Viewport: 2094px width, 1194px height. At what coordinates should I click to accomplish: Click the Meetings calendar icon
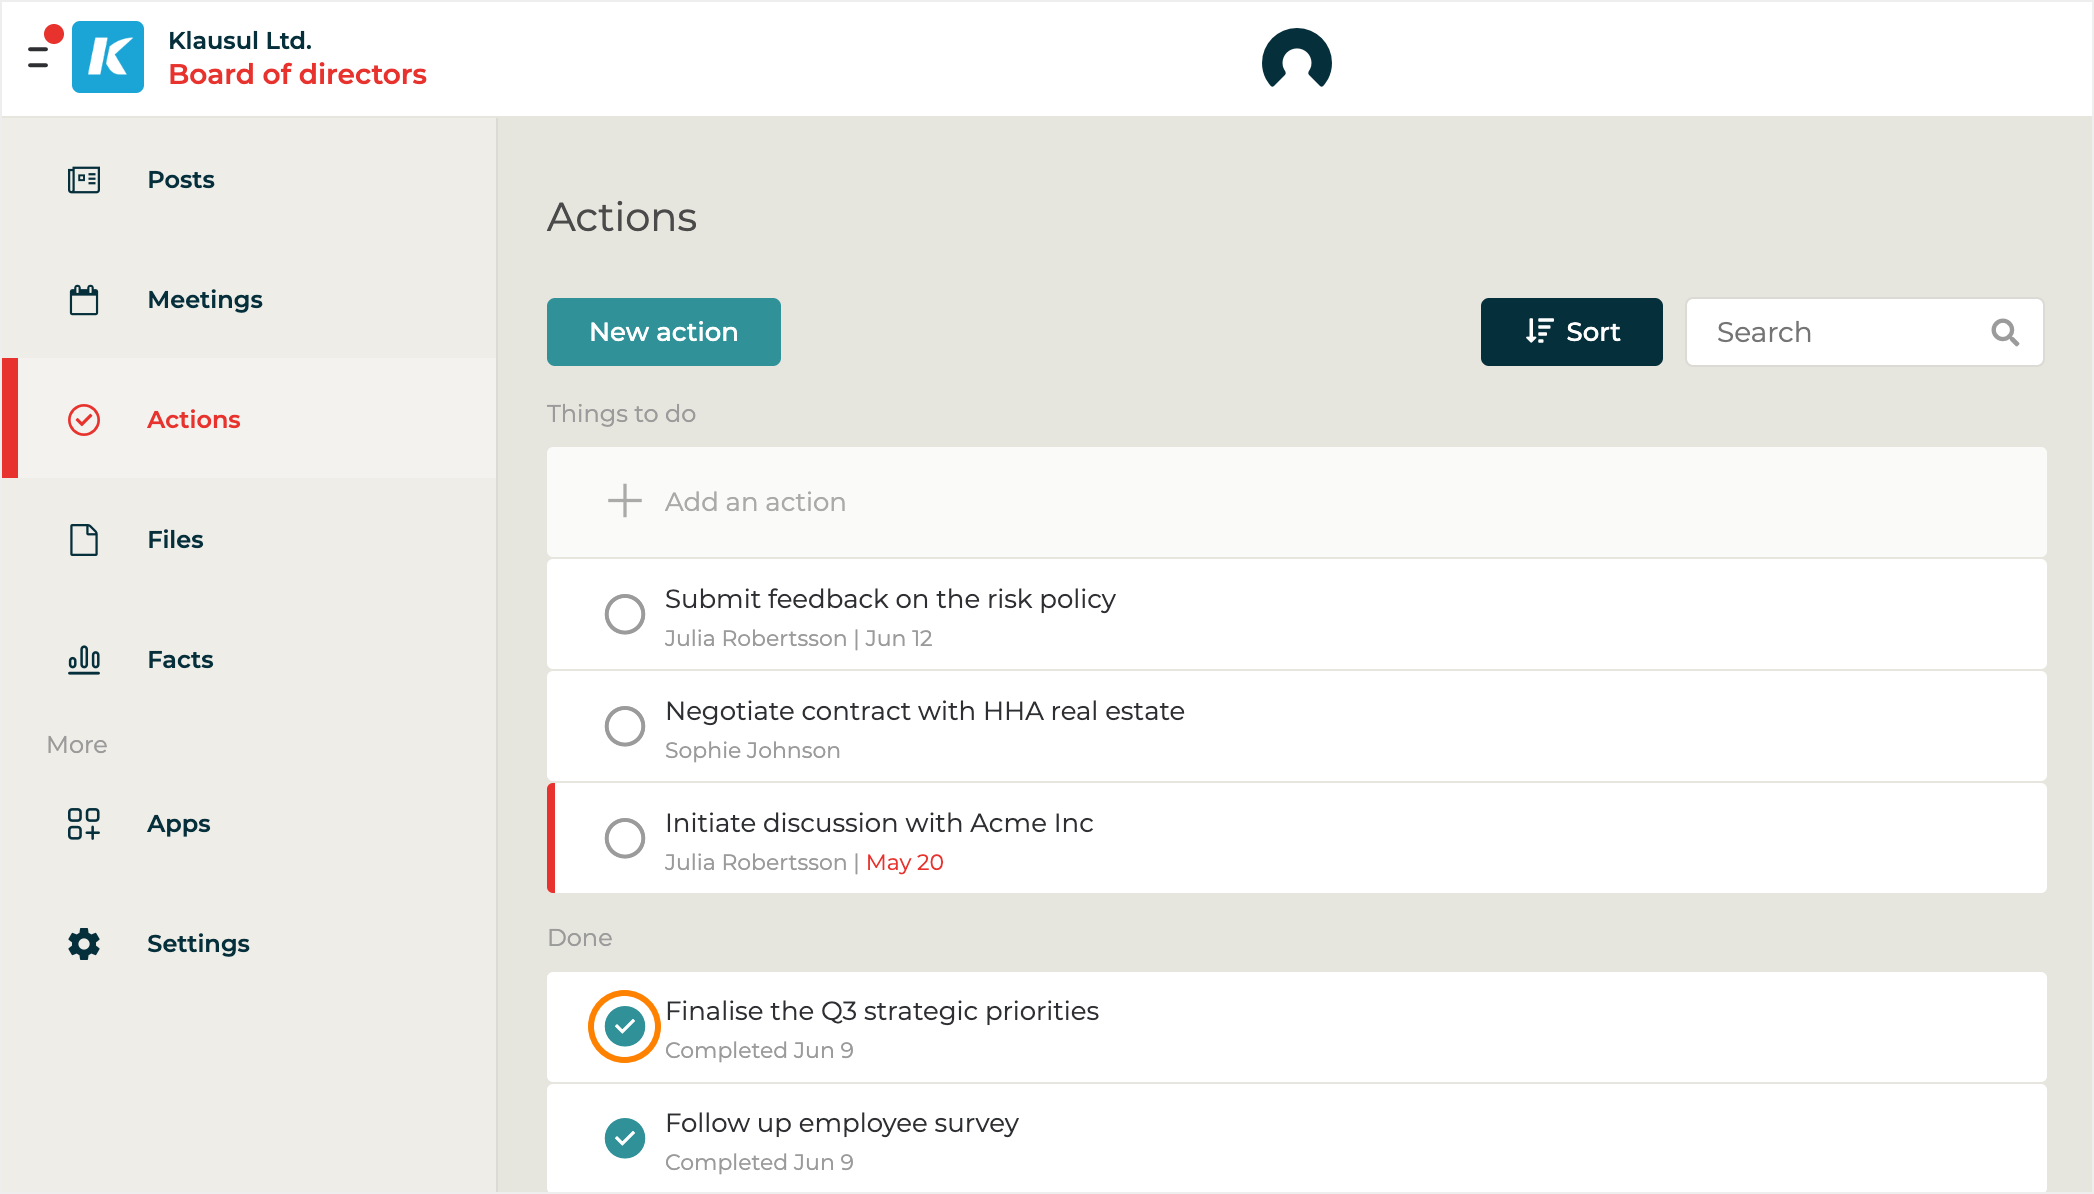pyautogui.click(x=84, y=300)
